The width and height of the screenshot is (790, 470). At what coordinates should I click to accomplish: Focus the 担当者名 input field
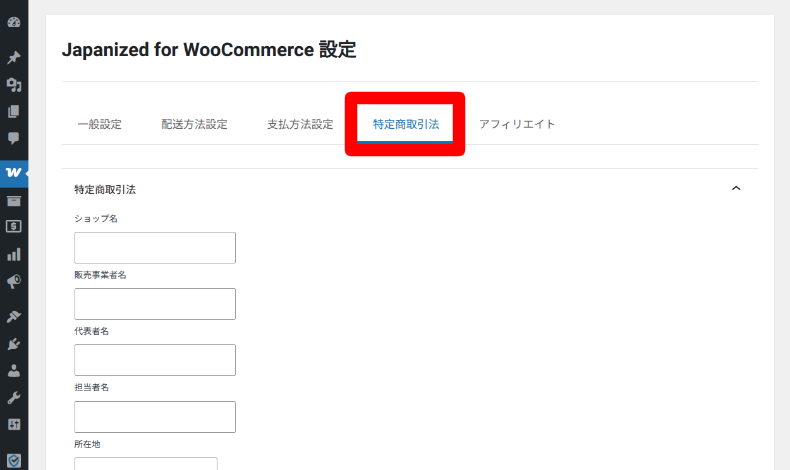pyautogui.click(x=155, y=417)
